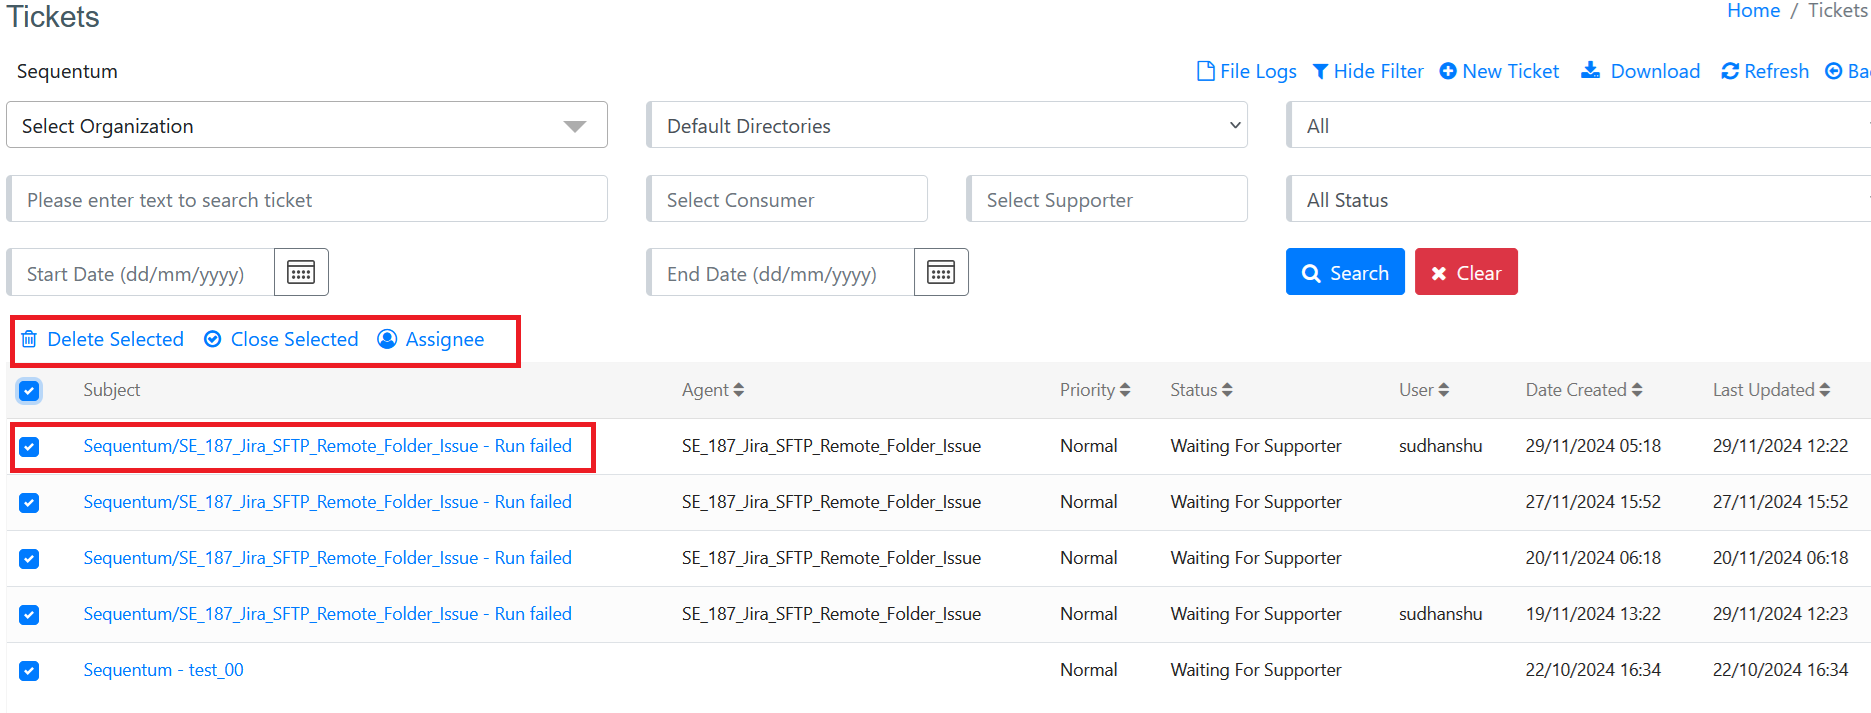Open ticket created 20/11/2024 06:18 subject link
The width and height of the screenshot is (1871, 713).
pyautogui.click(x=327, y=558)
